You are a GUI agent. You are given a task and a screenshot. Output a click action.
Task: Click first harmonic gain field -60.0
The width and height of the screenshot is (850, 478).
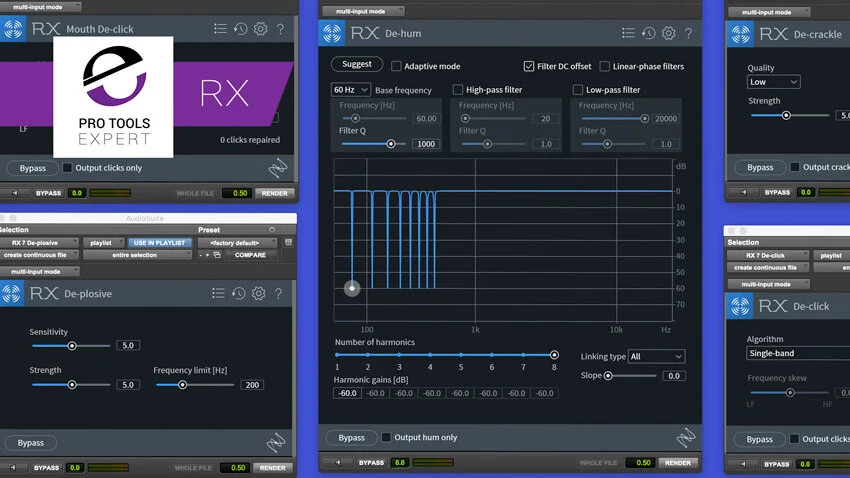click(x=347, y=393)
